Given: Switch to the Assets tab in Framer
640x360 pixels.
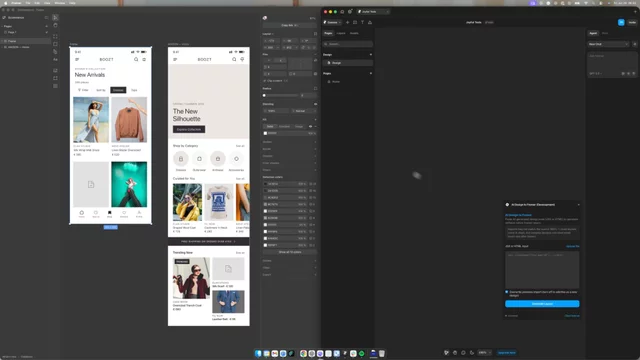Looking at the screenshot, I should pos(354,33).
